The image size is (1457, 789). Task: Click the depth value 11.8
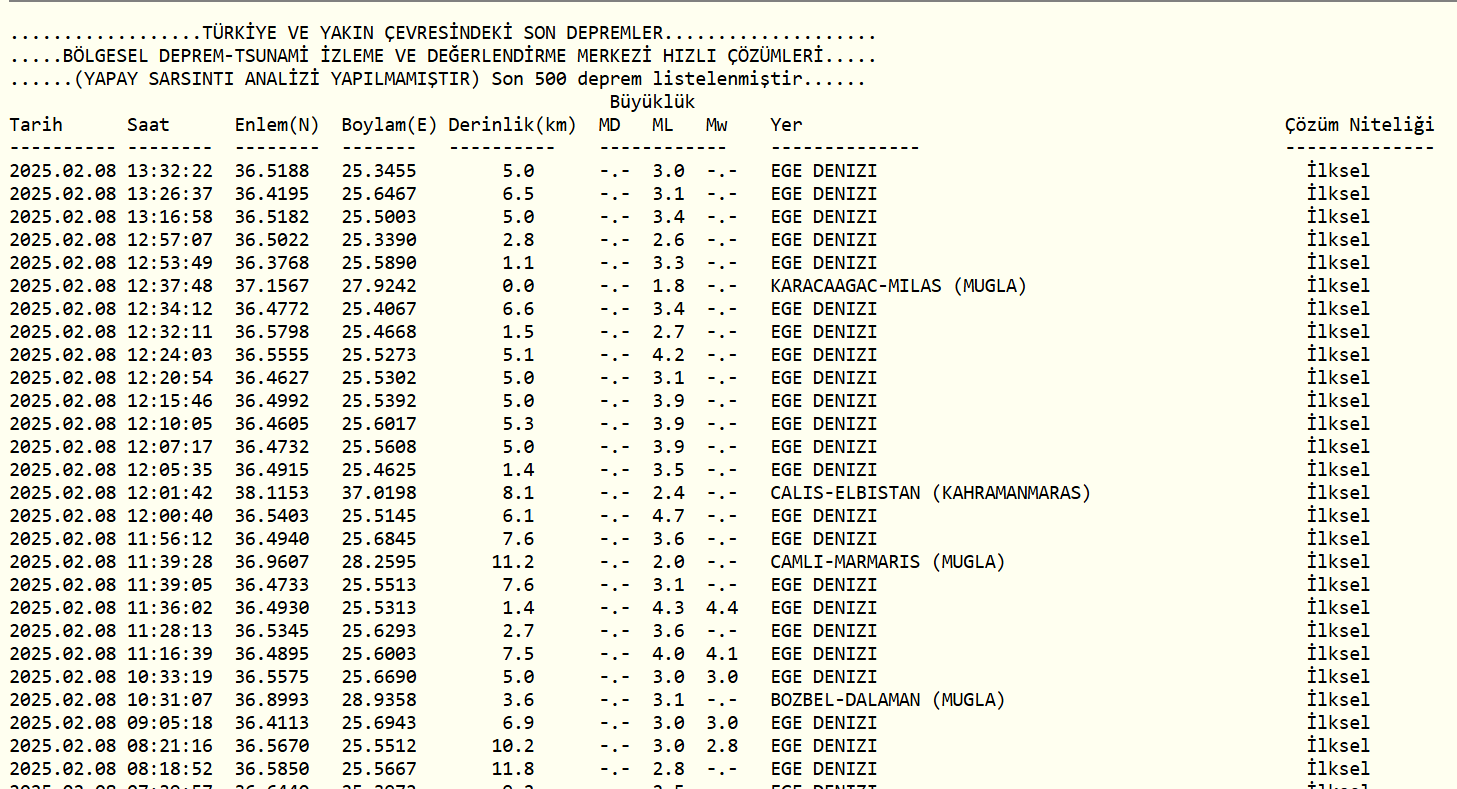(x=512, y=769)
